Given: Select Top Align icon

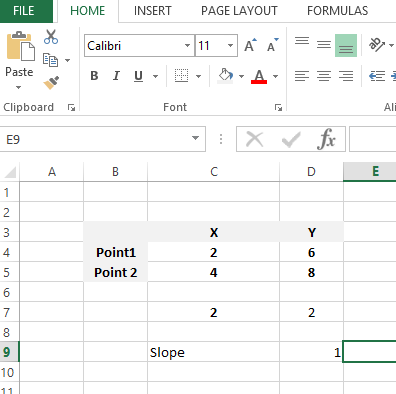Looking at the screenshot, I should point(302,41).
